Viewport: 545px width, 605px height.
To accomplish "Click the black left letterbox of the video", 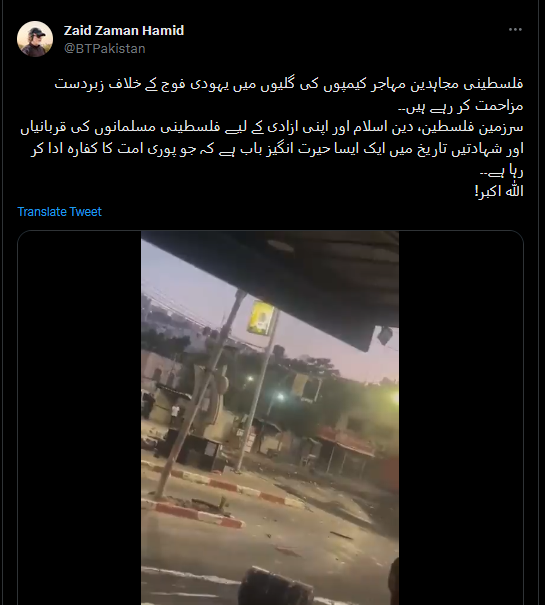I will pyautogui.click(x=79, y=417).
